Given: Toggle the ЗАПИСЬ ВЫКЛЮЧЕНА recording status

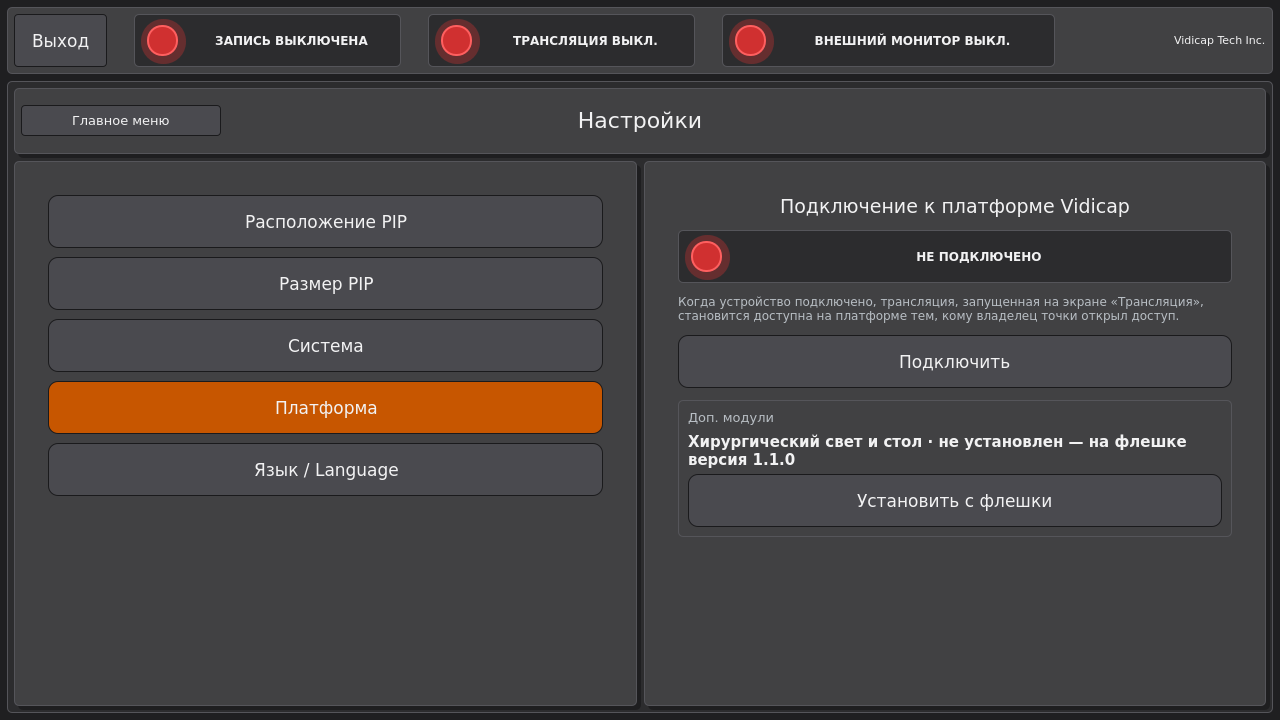Looking at the screenshot, I should 267,41.
